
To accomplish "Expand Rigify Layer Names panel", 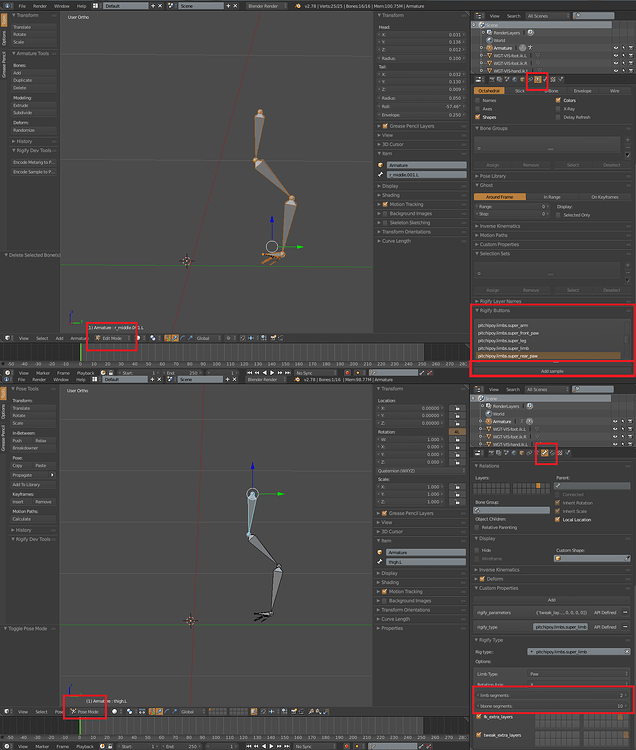I will coord(498,301).
